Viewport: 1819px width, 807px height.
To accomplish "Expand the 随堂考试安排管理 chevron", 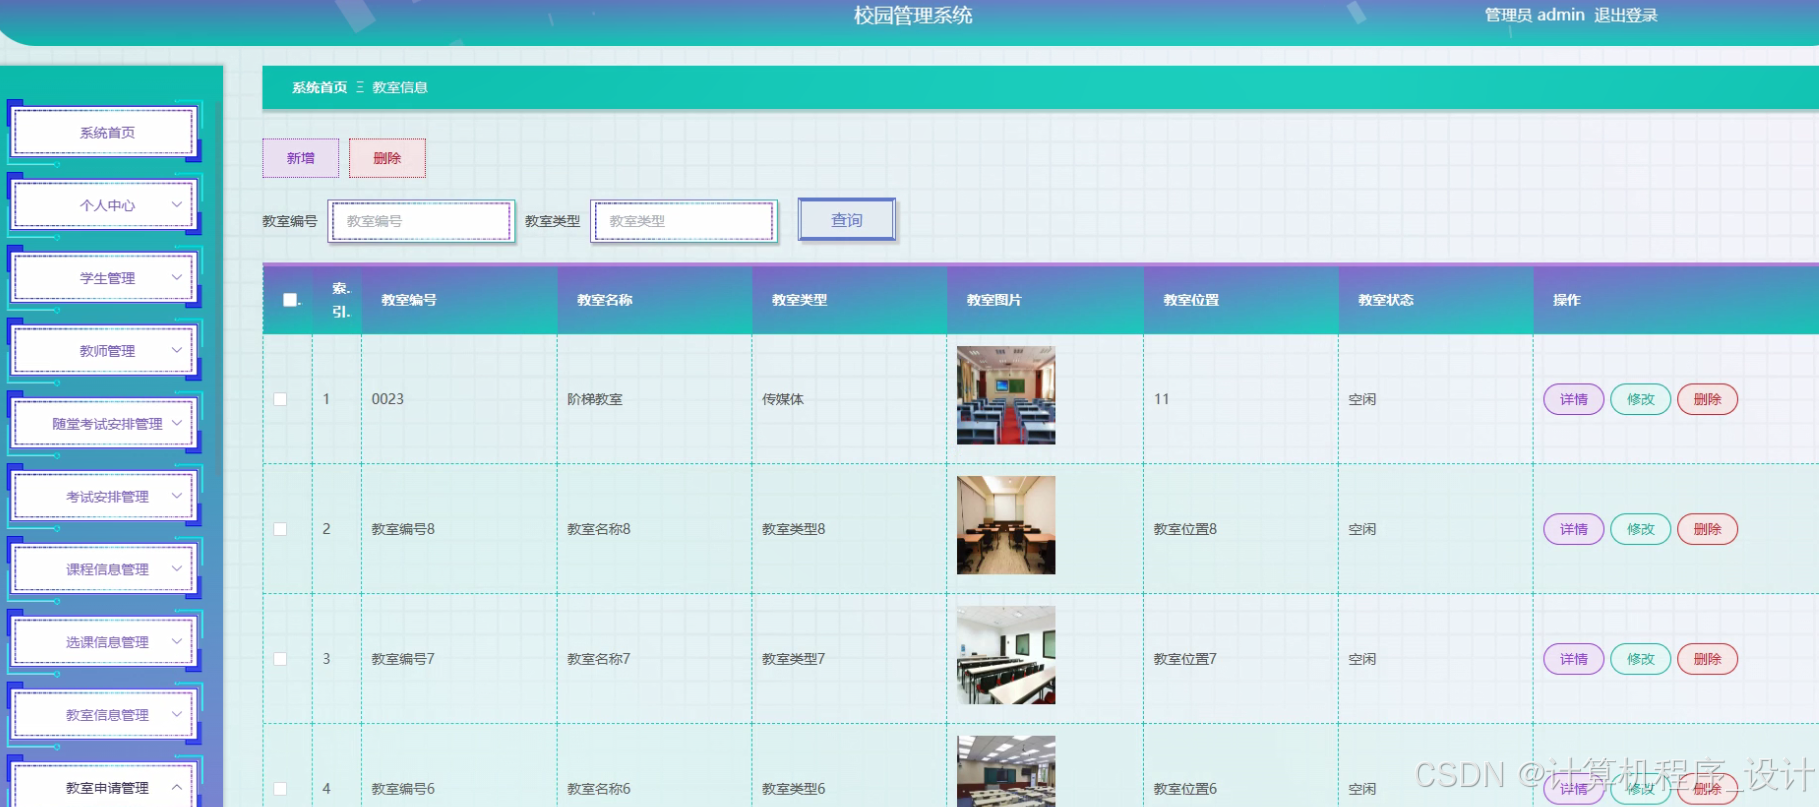I will [x=177, y=423].
